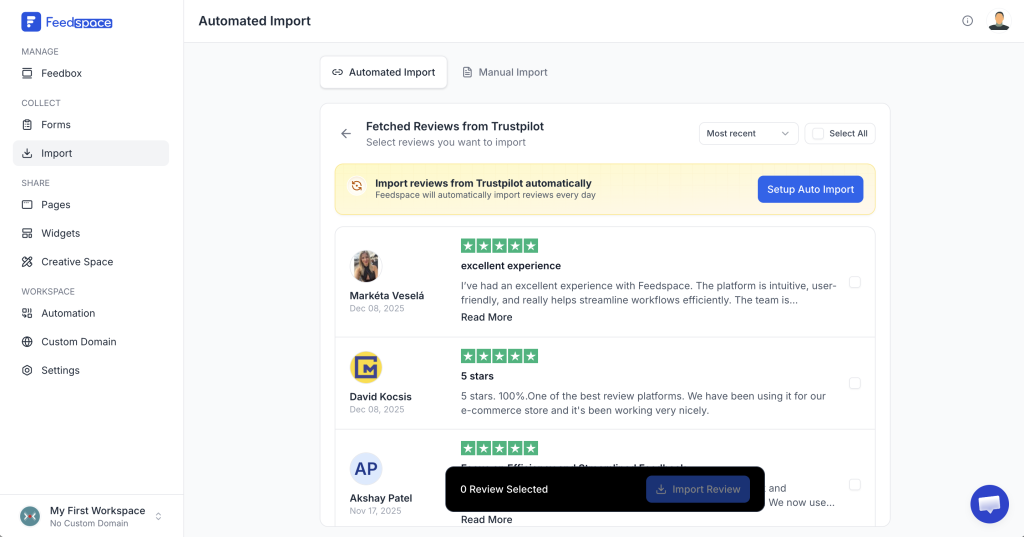Tick the checkbox for David Kocsis review
Image resolution: width=1024 pixels, height=537 pixels.
point(854,383)
